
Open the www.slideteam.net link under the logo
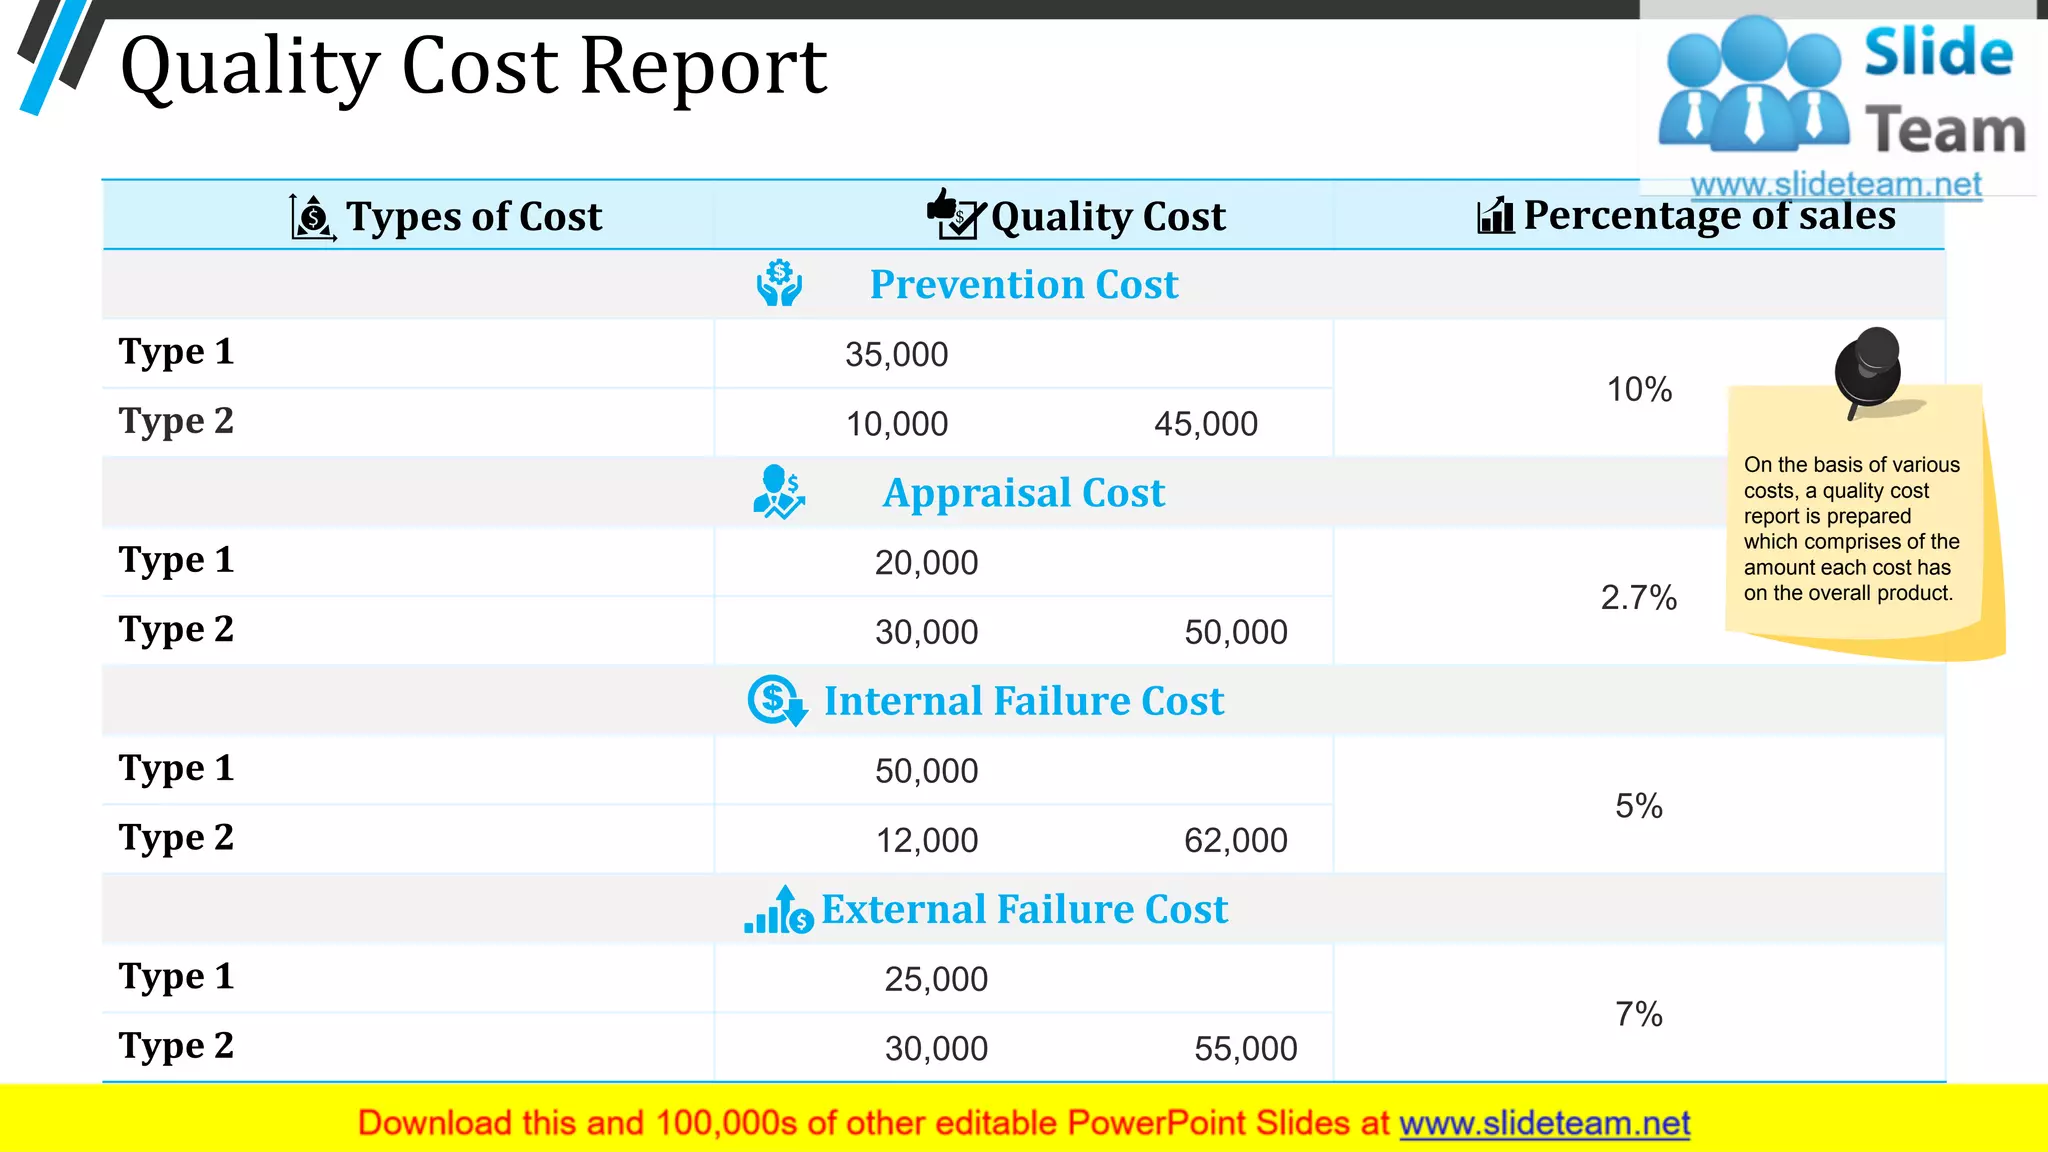1836,184
